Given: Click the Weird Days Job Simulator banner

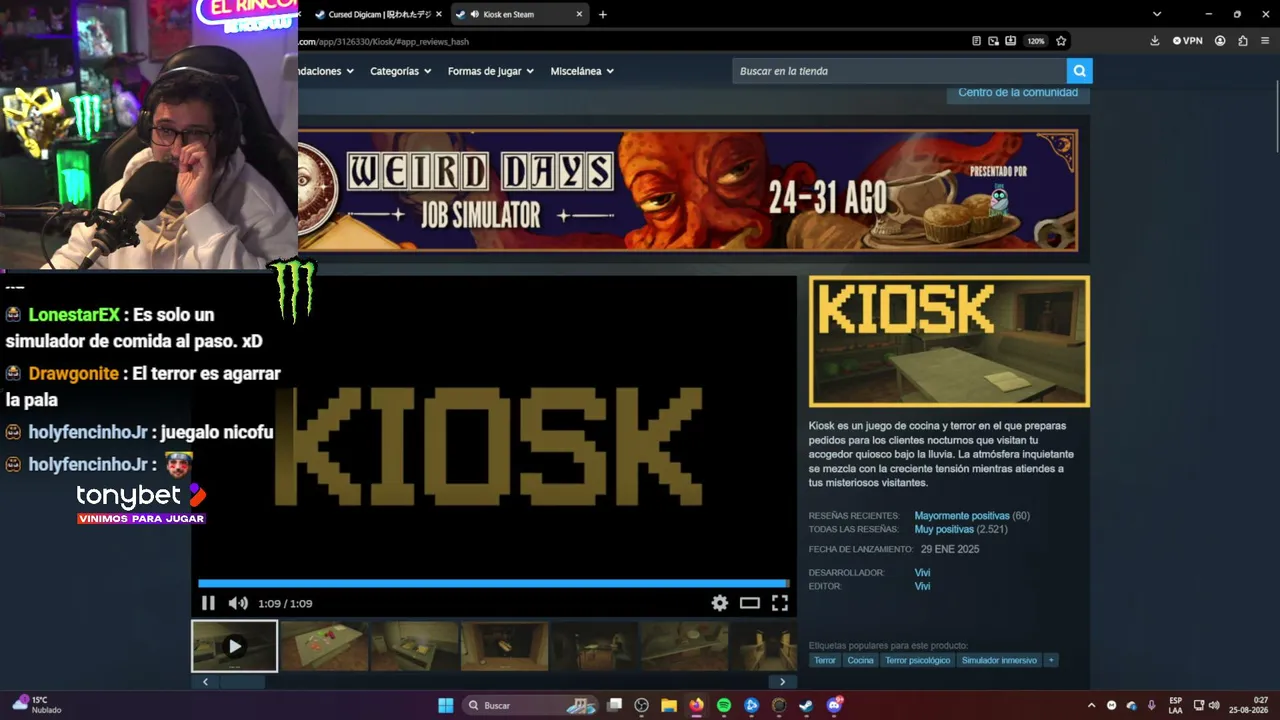Looking at the screenshot, I should pos(688,190).
